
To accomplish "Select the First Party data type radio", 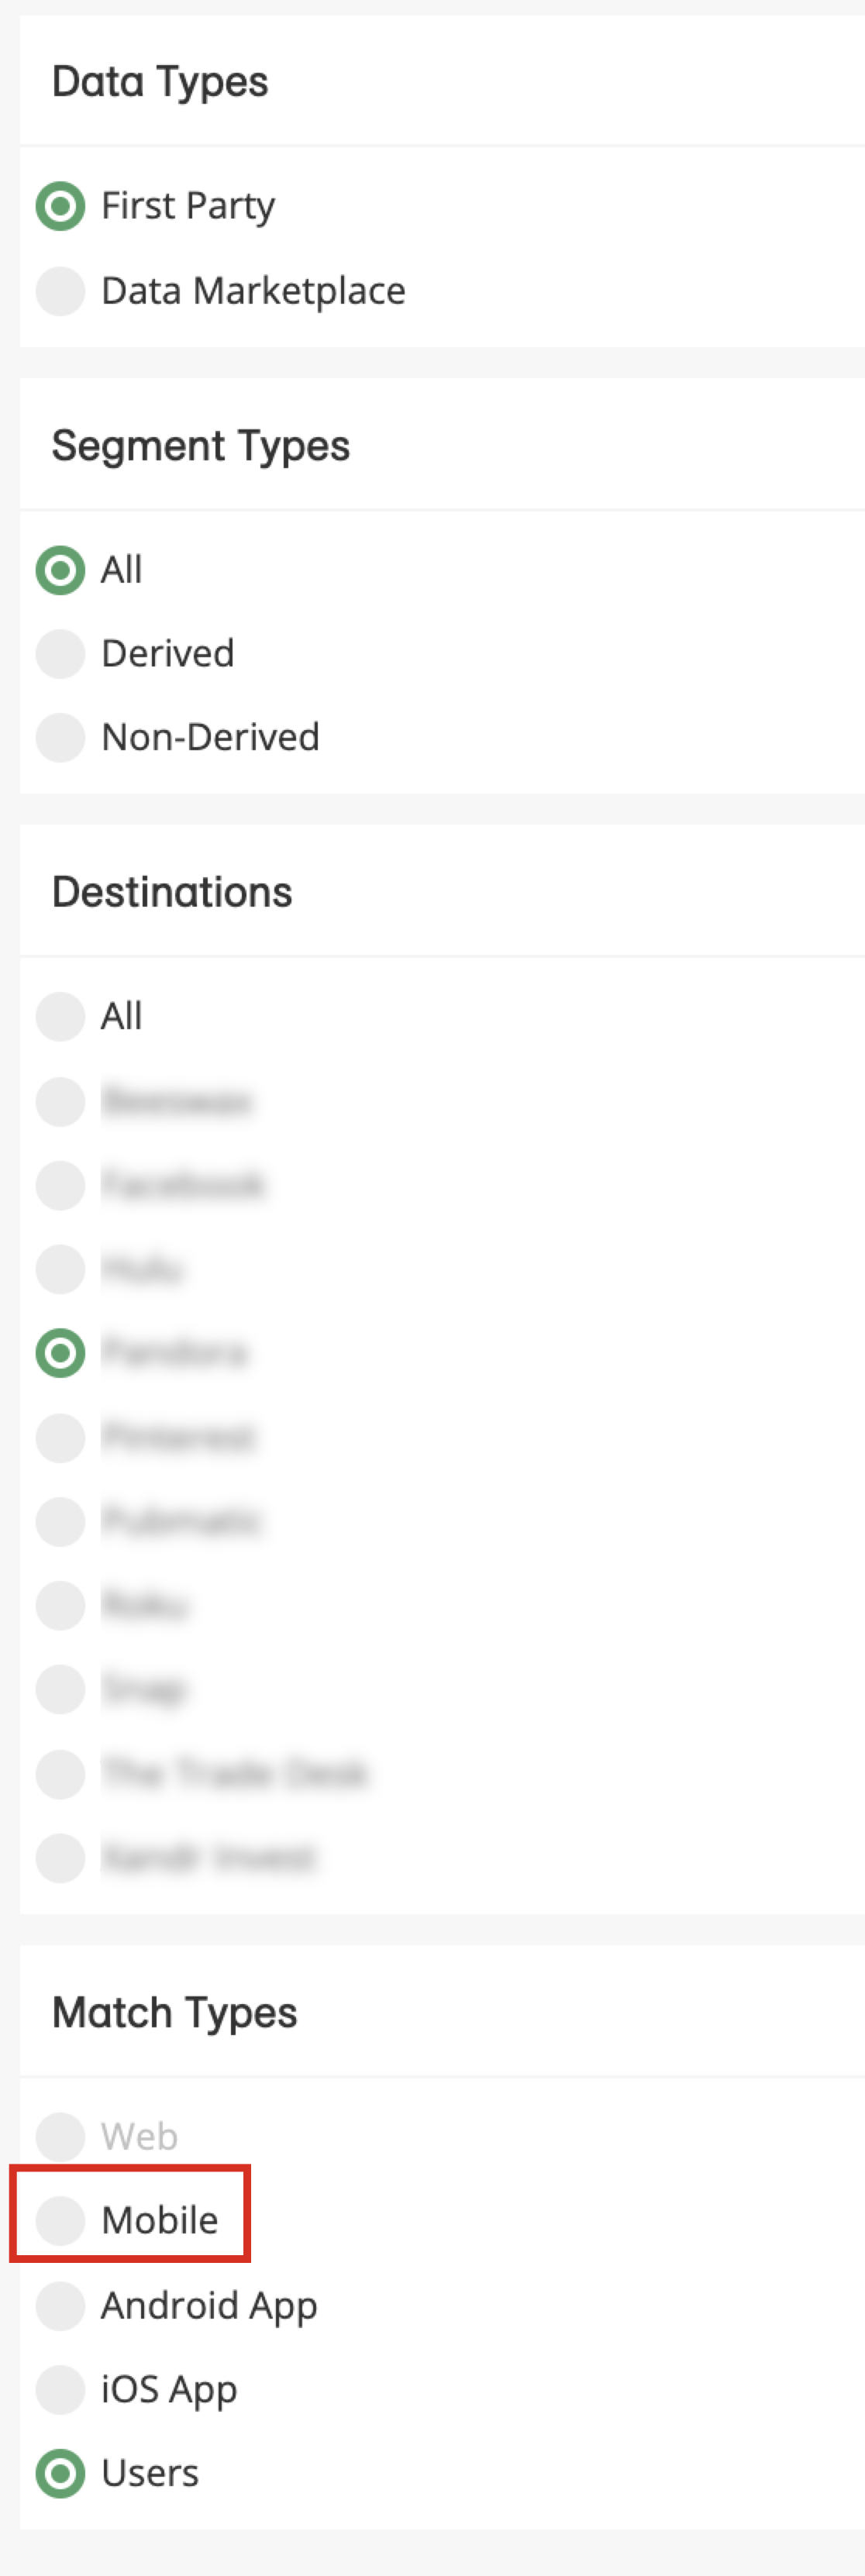I will coord(60,206).
